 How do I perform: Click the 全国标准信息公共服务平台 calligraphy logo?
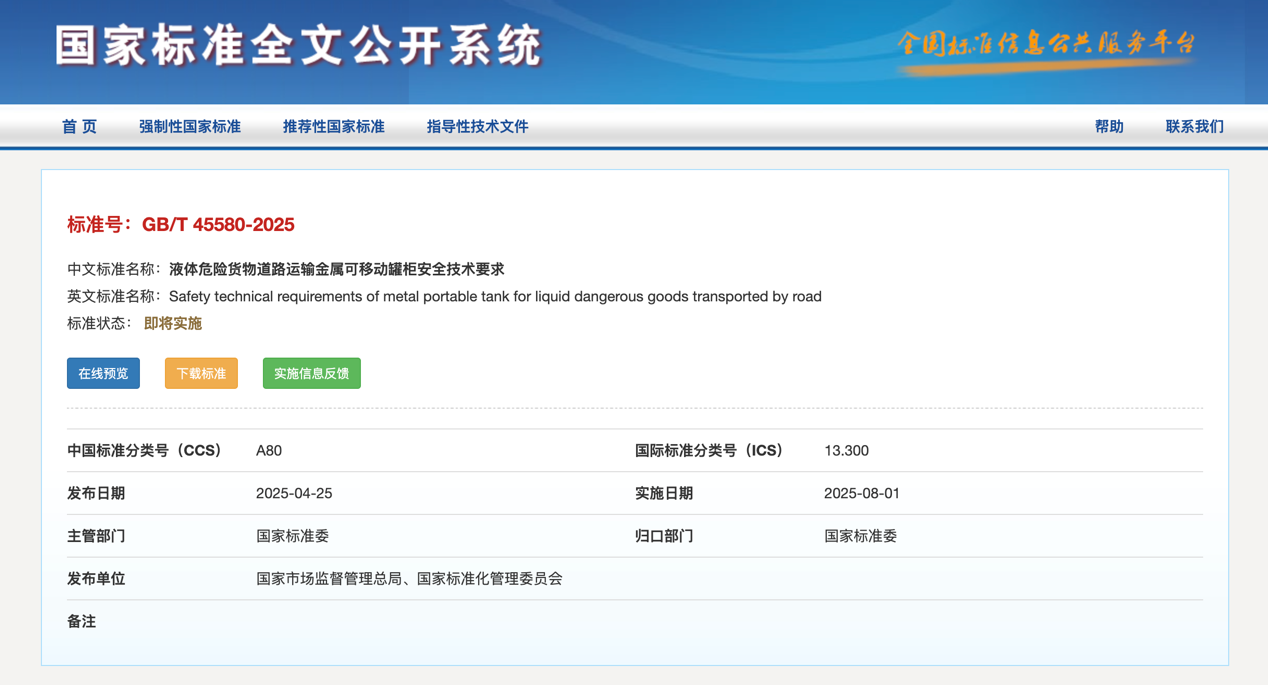pyautogui.click(x=1046, y=46)
